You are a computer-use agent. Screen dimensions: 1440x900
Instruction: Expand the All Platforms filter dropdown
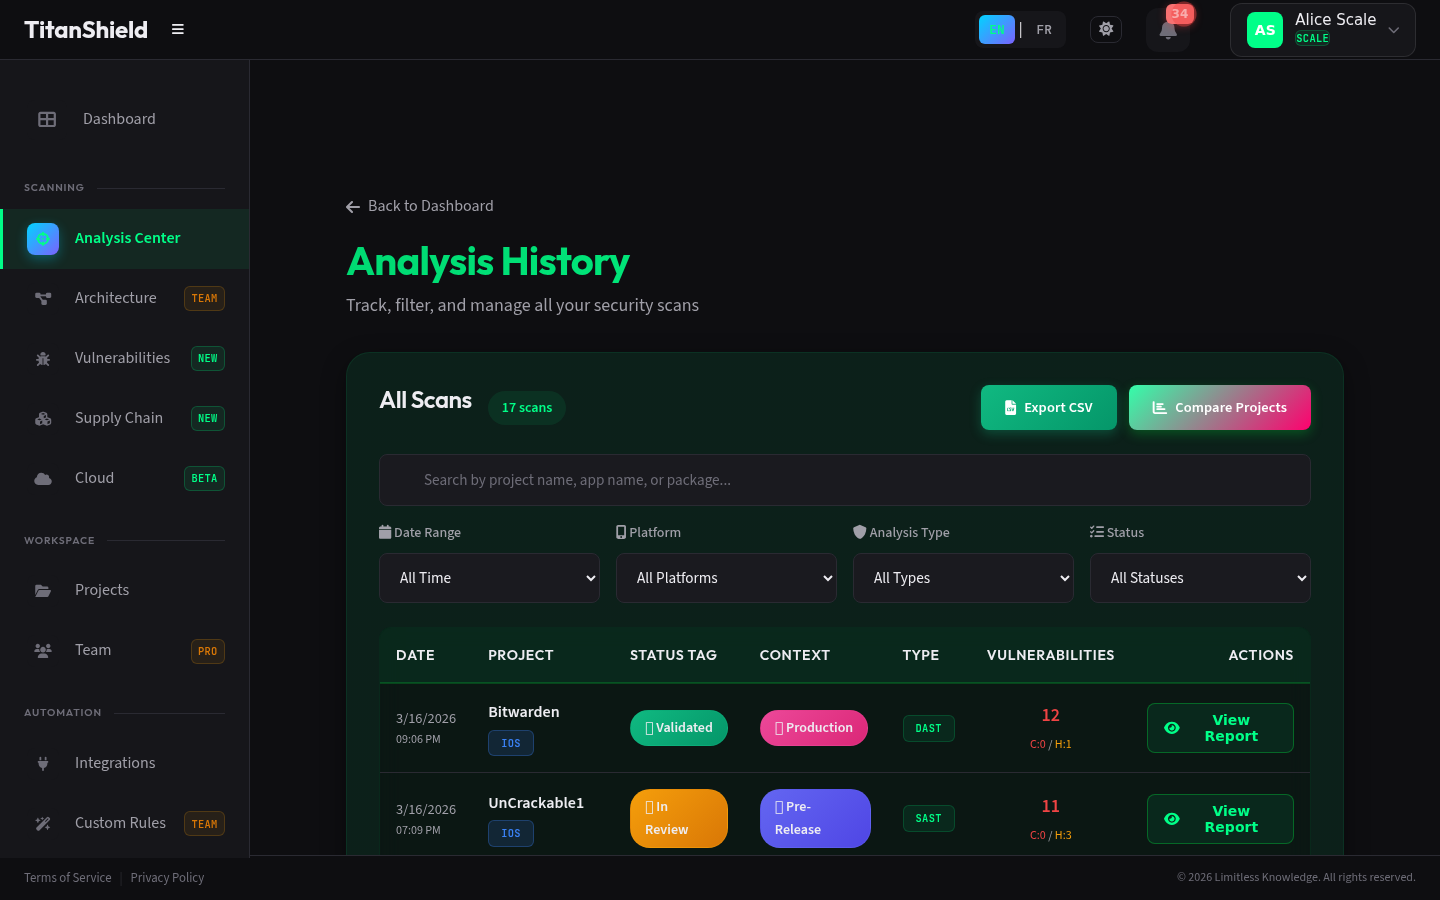coord(726,578)
